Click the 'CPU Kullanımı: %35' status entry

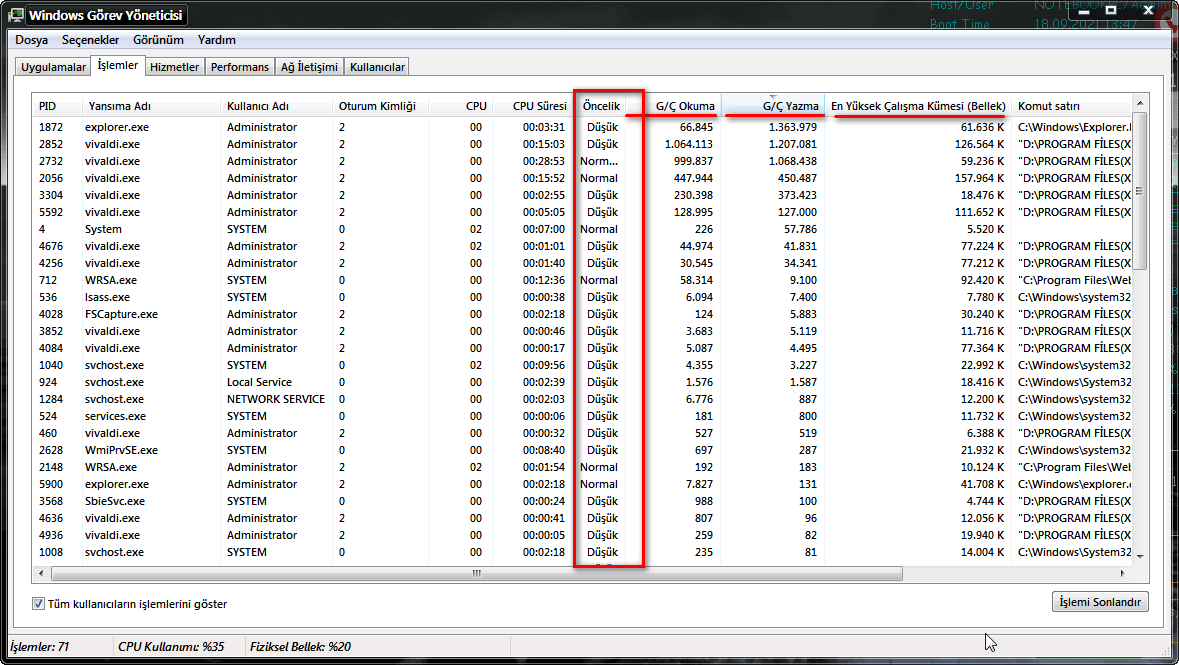pyautogui.click(x=171, y=647)
